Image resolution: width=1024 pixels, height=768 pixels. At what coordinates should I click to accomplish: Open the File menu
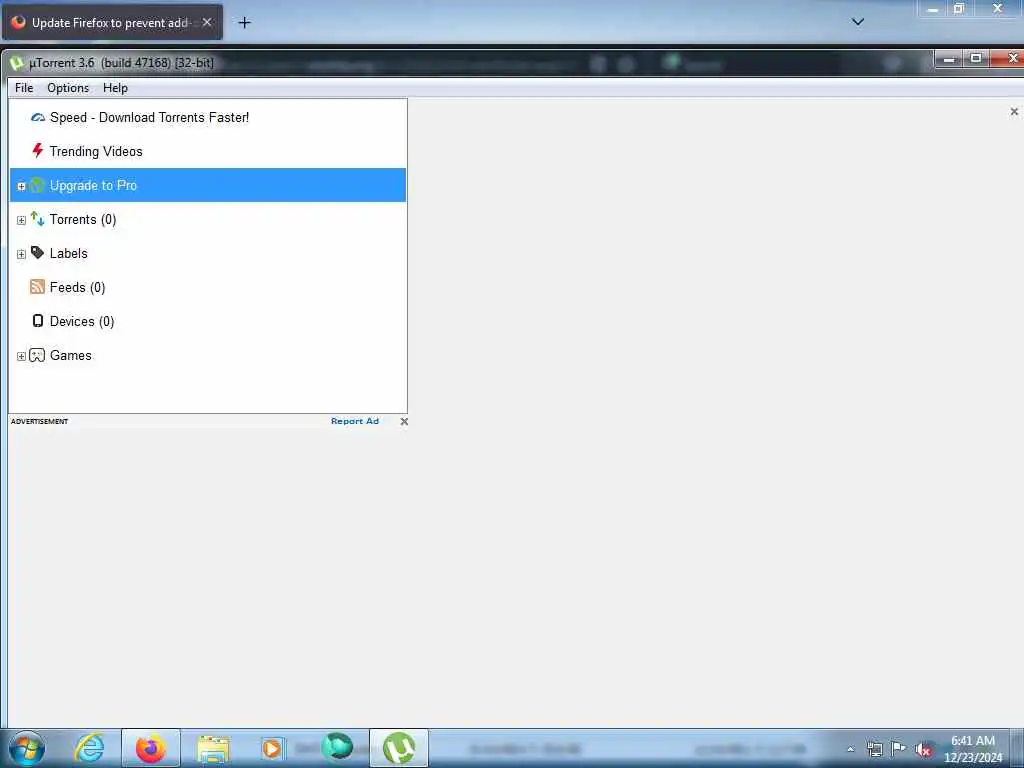coord(24,88)
